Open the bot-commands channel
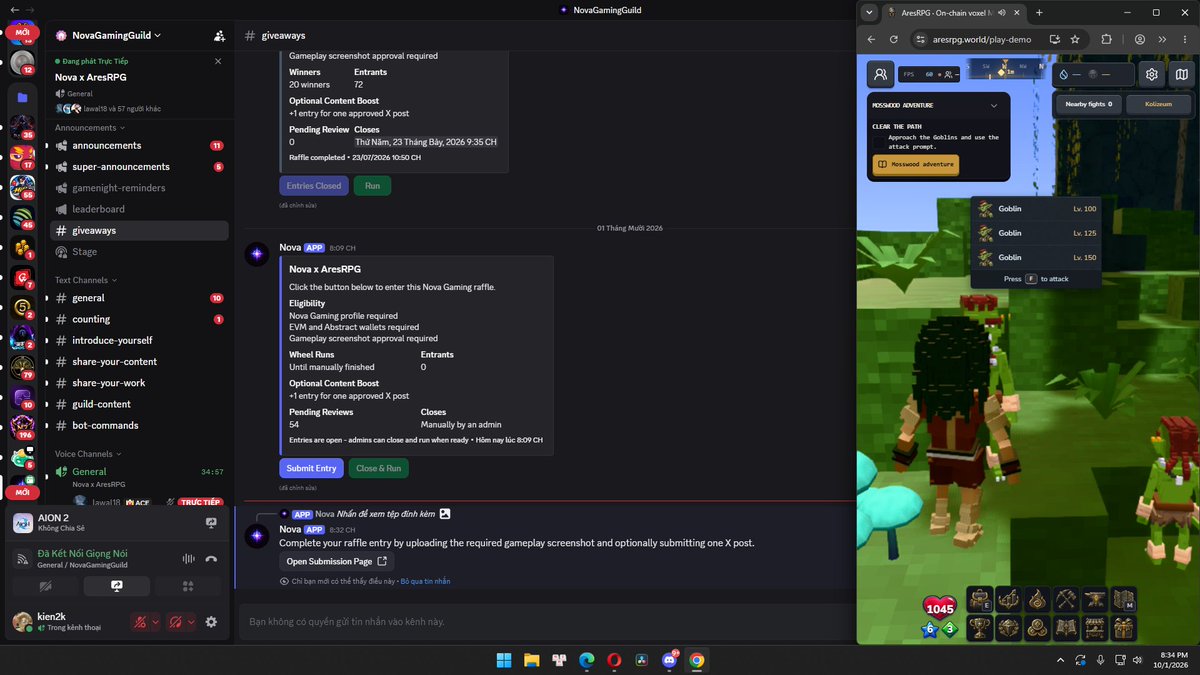 coord(141,425)
